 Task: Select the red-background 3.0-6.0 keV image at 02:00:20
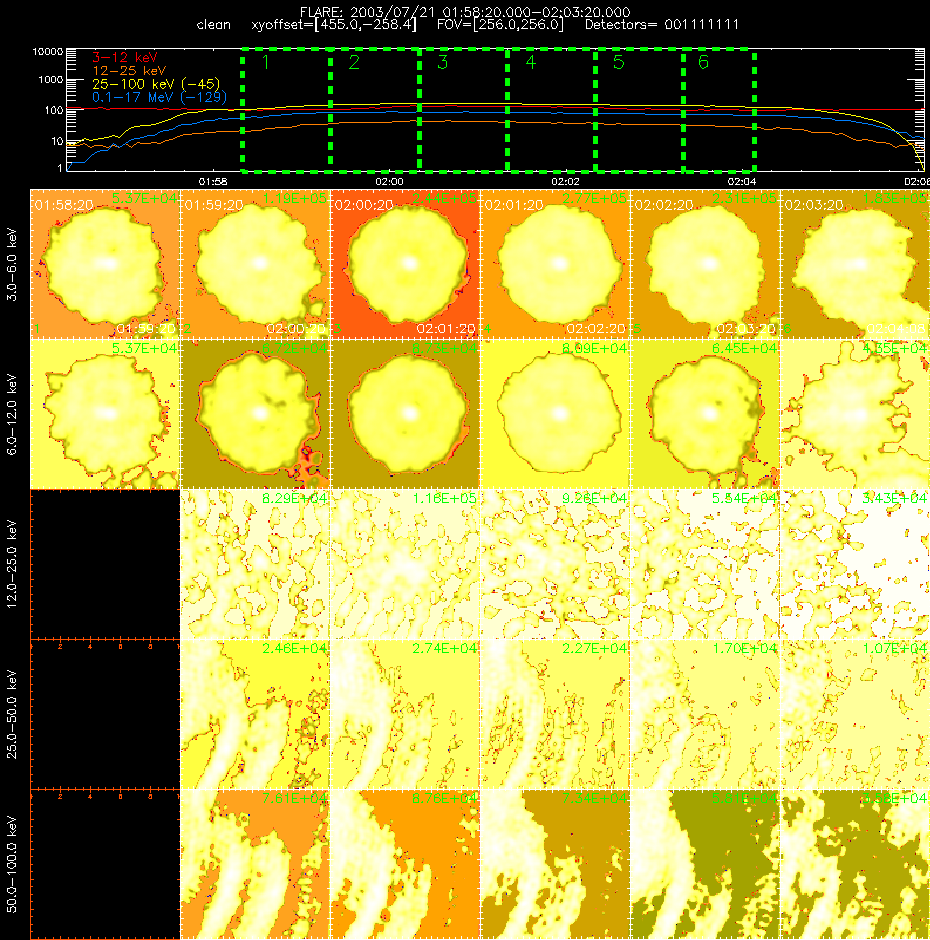point(405,264)
